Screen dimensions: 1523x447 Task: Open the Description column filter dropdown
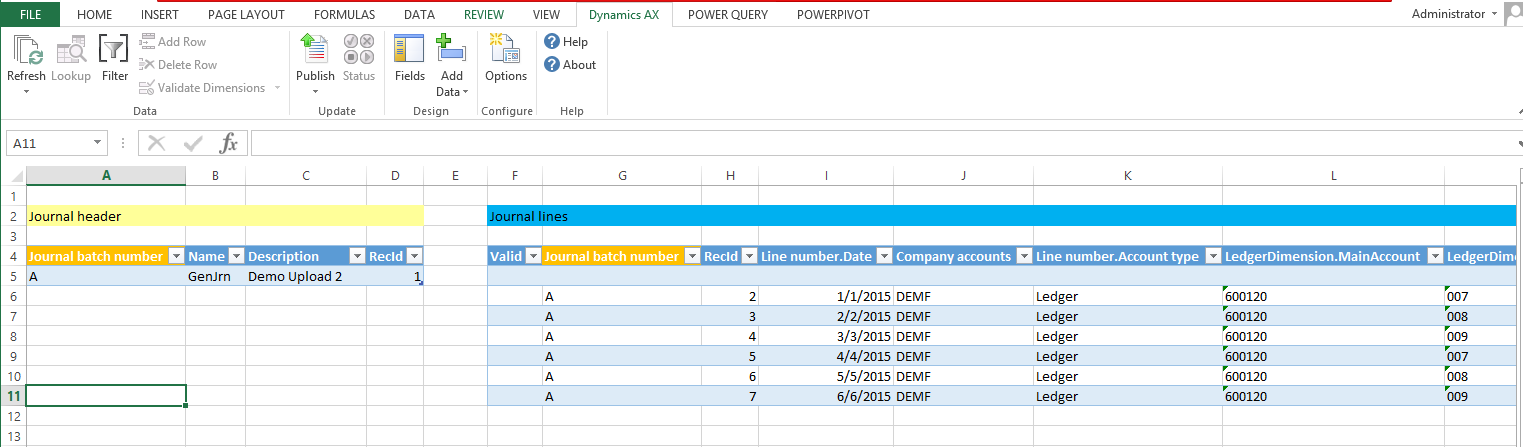[355, 257]
